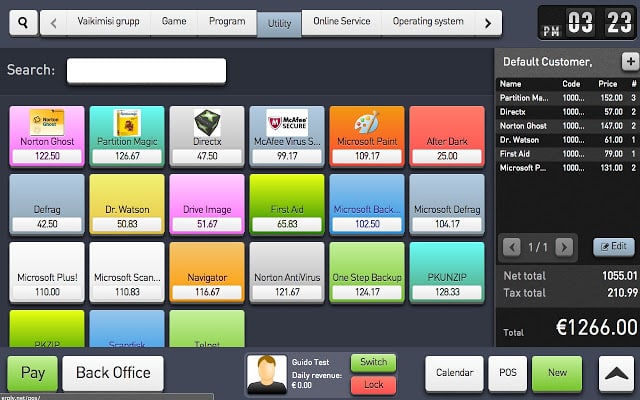Go to next cart page arrow
Screen dimensions: 640x400
[x=564, y=247]
